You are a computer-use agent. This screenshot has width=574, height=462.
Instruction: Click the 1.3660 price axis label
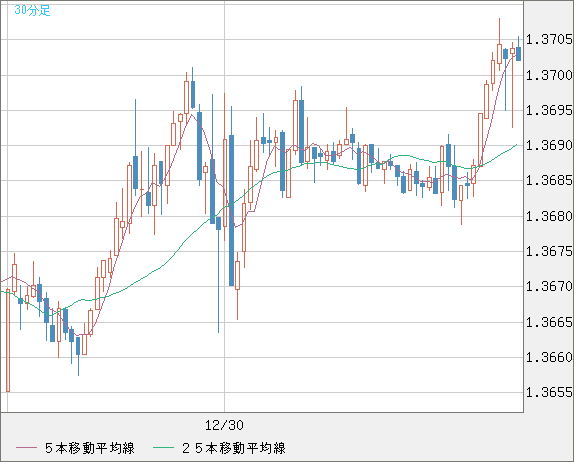coord(549,357)
